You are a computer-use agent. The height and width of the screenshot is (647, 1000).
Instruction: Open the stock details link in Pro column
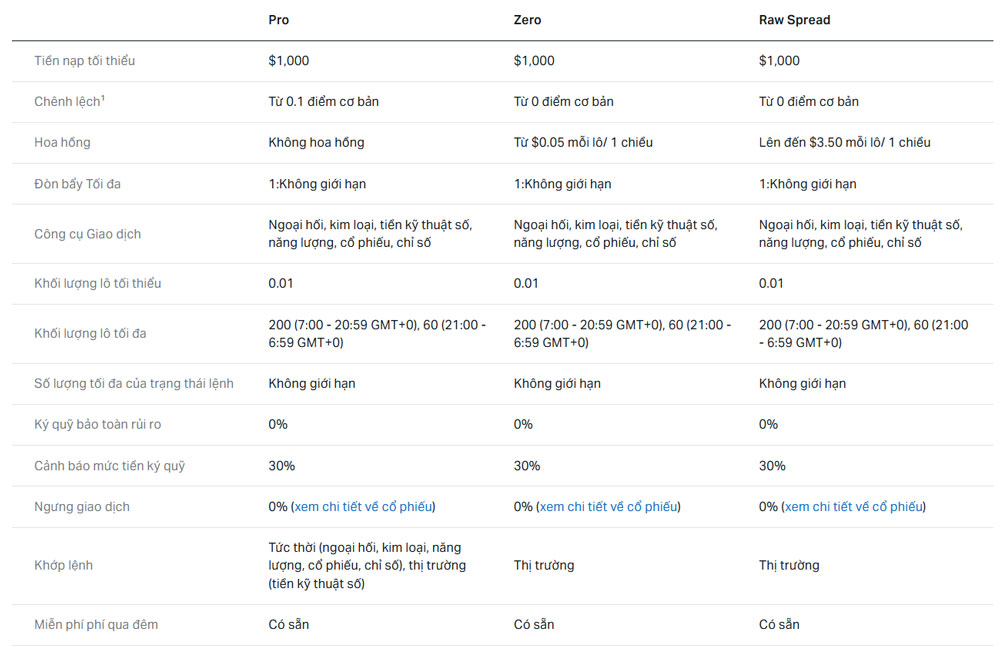pyautogui.click(x=364, y=507)
